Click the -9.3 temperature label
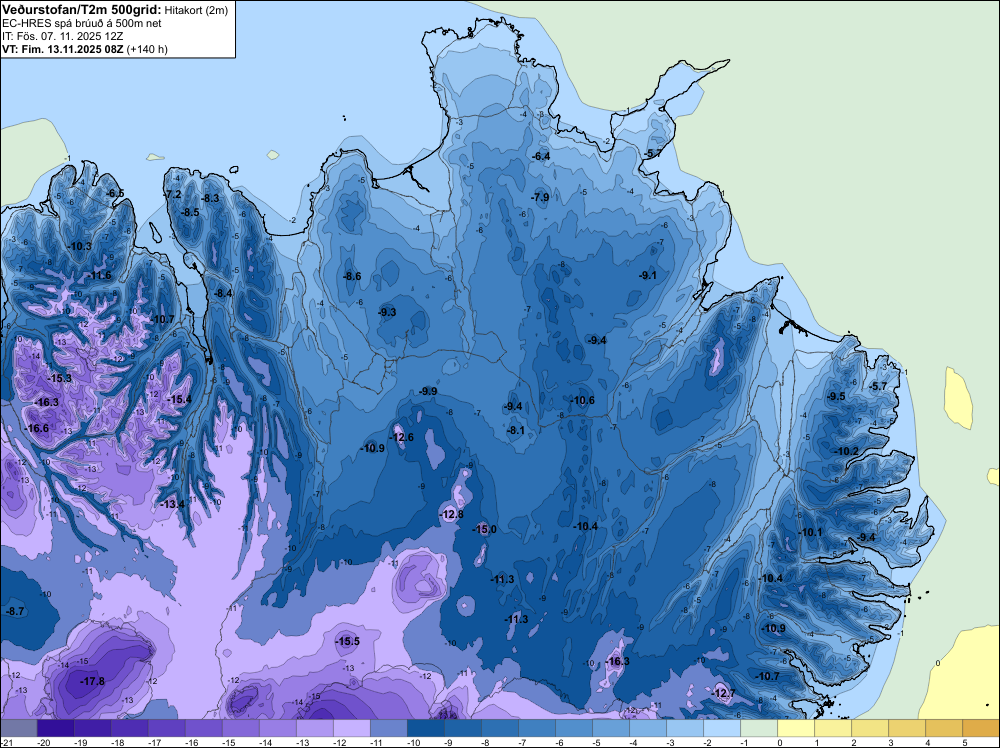This screenshot has height=748, width=1000. tap(387, 312)
